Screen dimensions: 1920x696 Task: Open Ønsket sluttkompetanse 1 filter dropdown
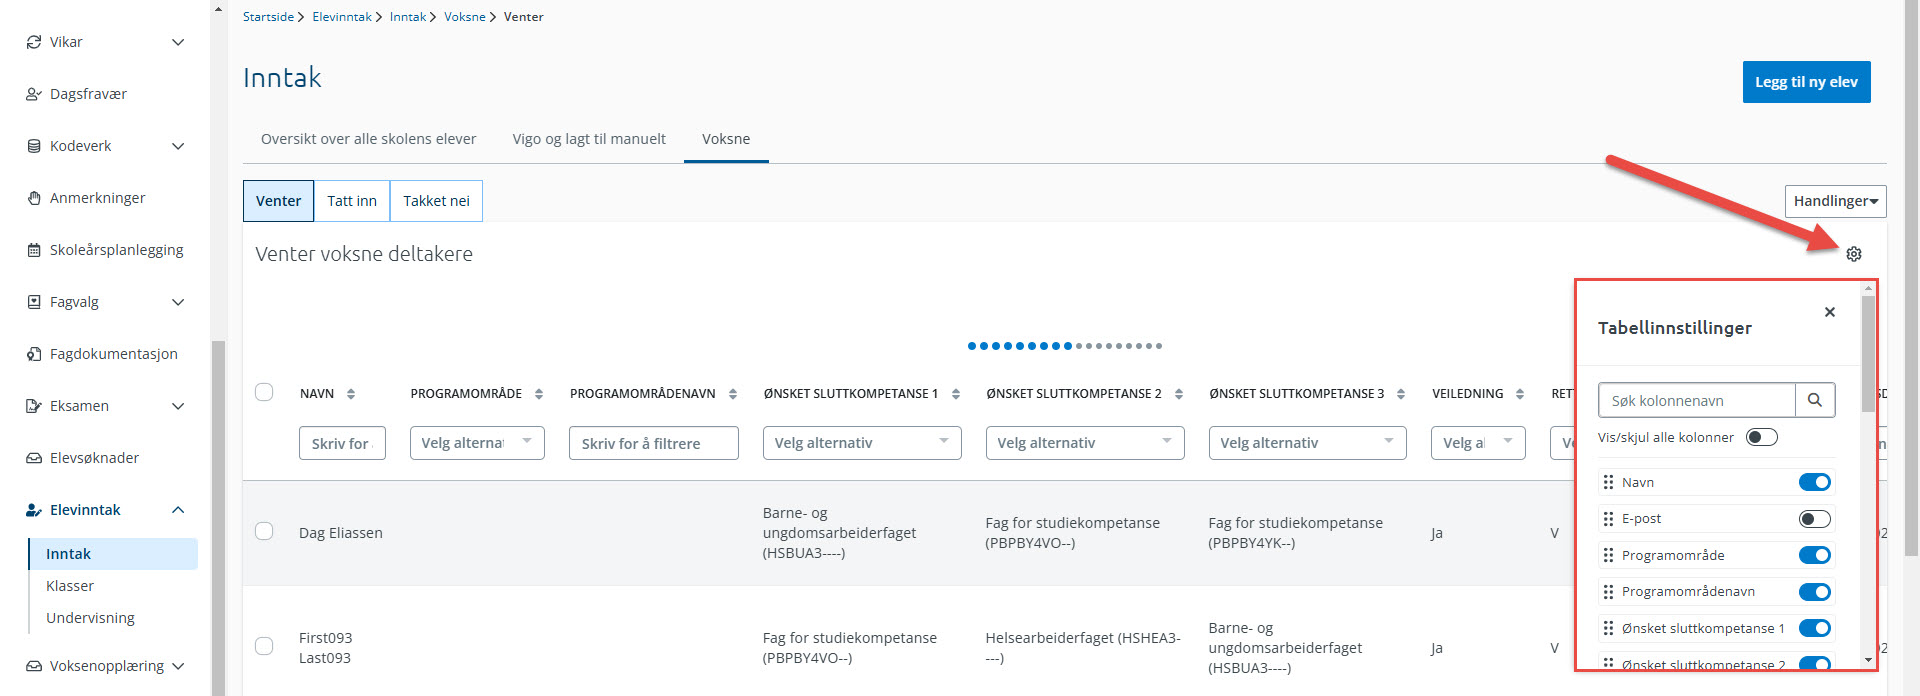[x=862, y=443]
